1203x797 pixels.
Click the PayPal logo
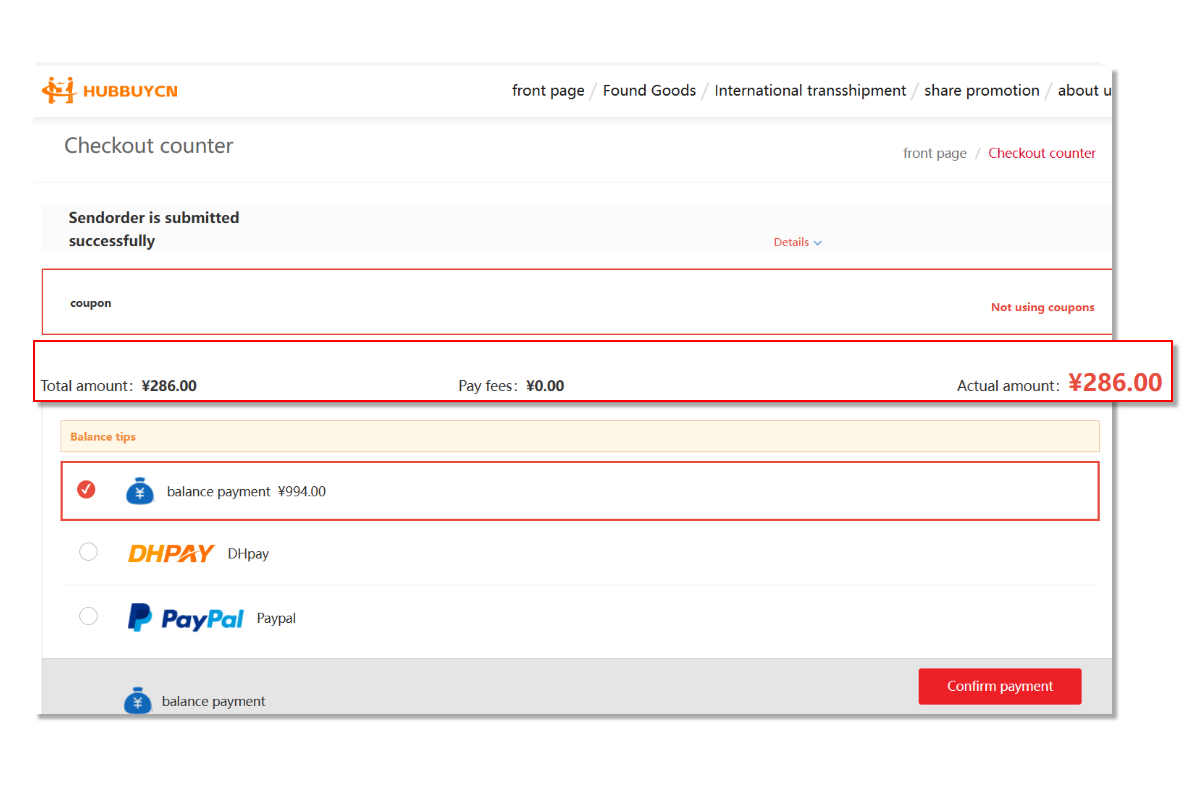(x=186, y=618)
